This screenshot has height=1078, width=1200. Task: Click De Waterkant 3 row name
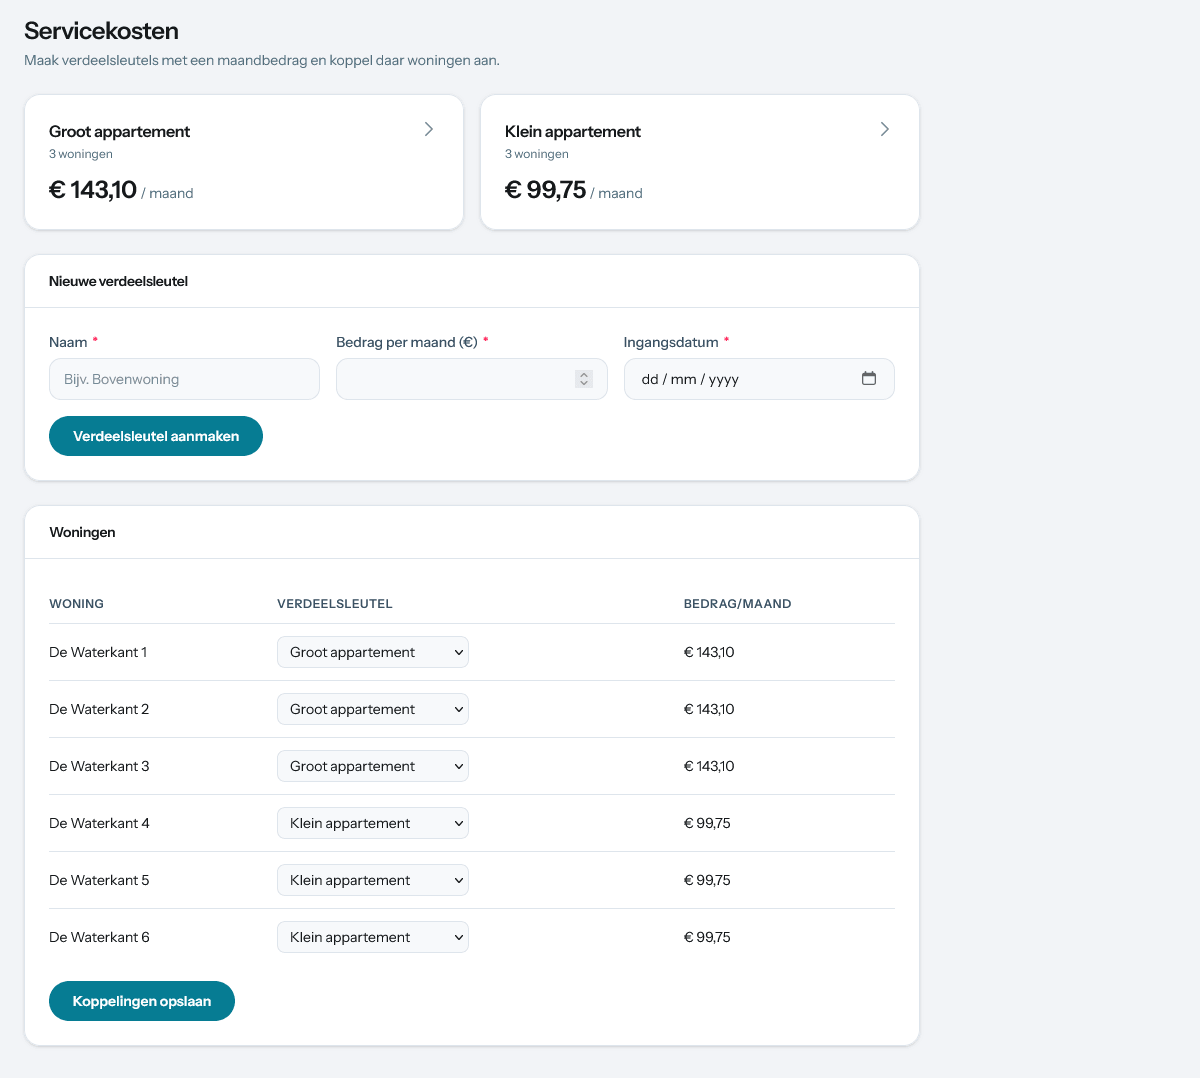click(x=99, y=766)
